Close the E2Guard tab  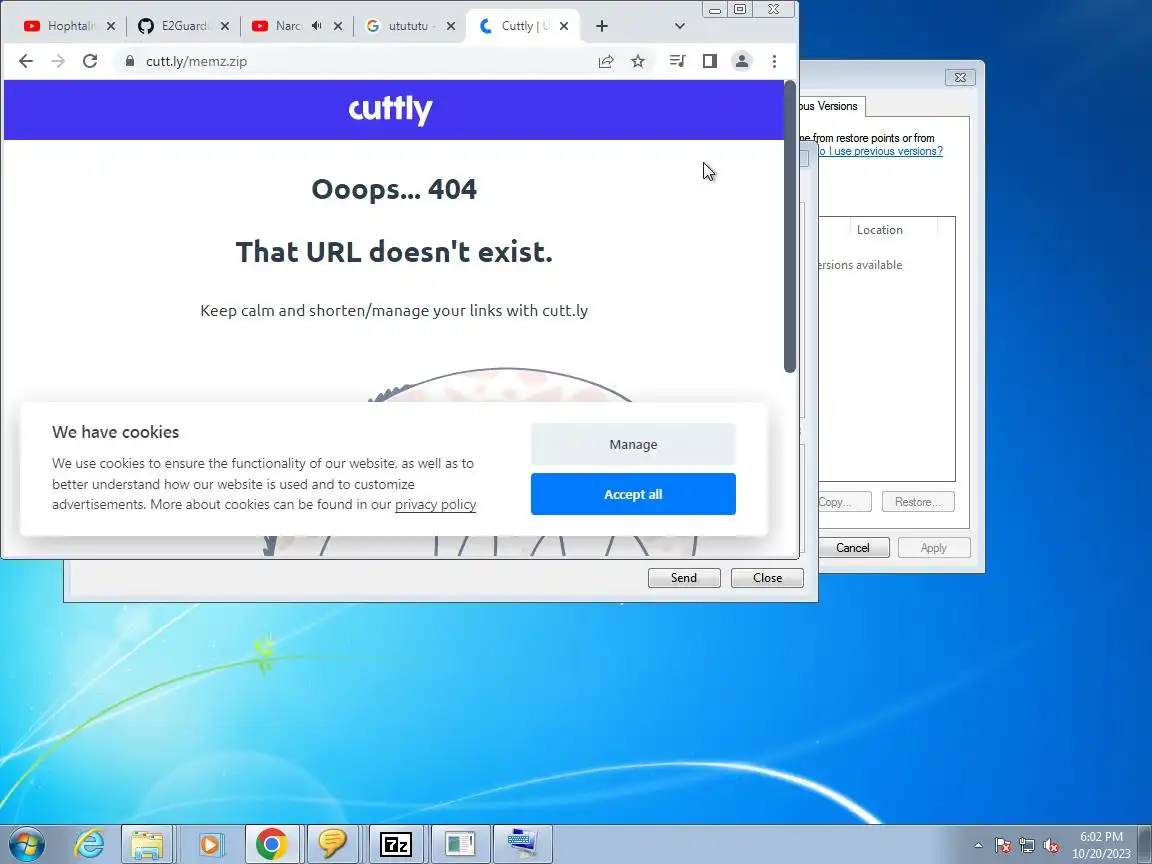pos(225,26)
